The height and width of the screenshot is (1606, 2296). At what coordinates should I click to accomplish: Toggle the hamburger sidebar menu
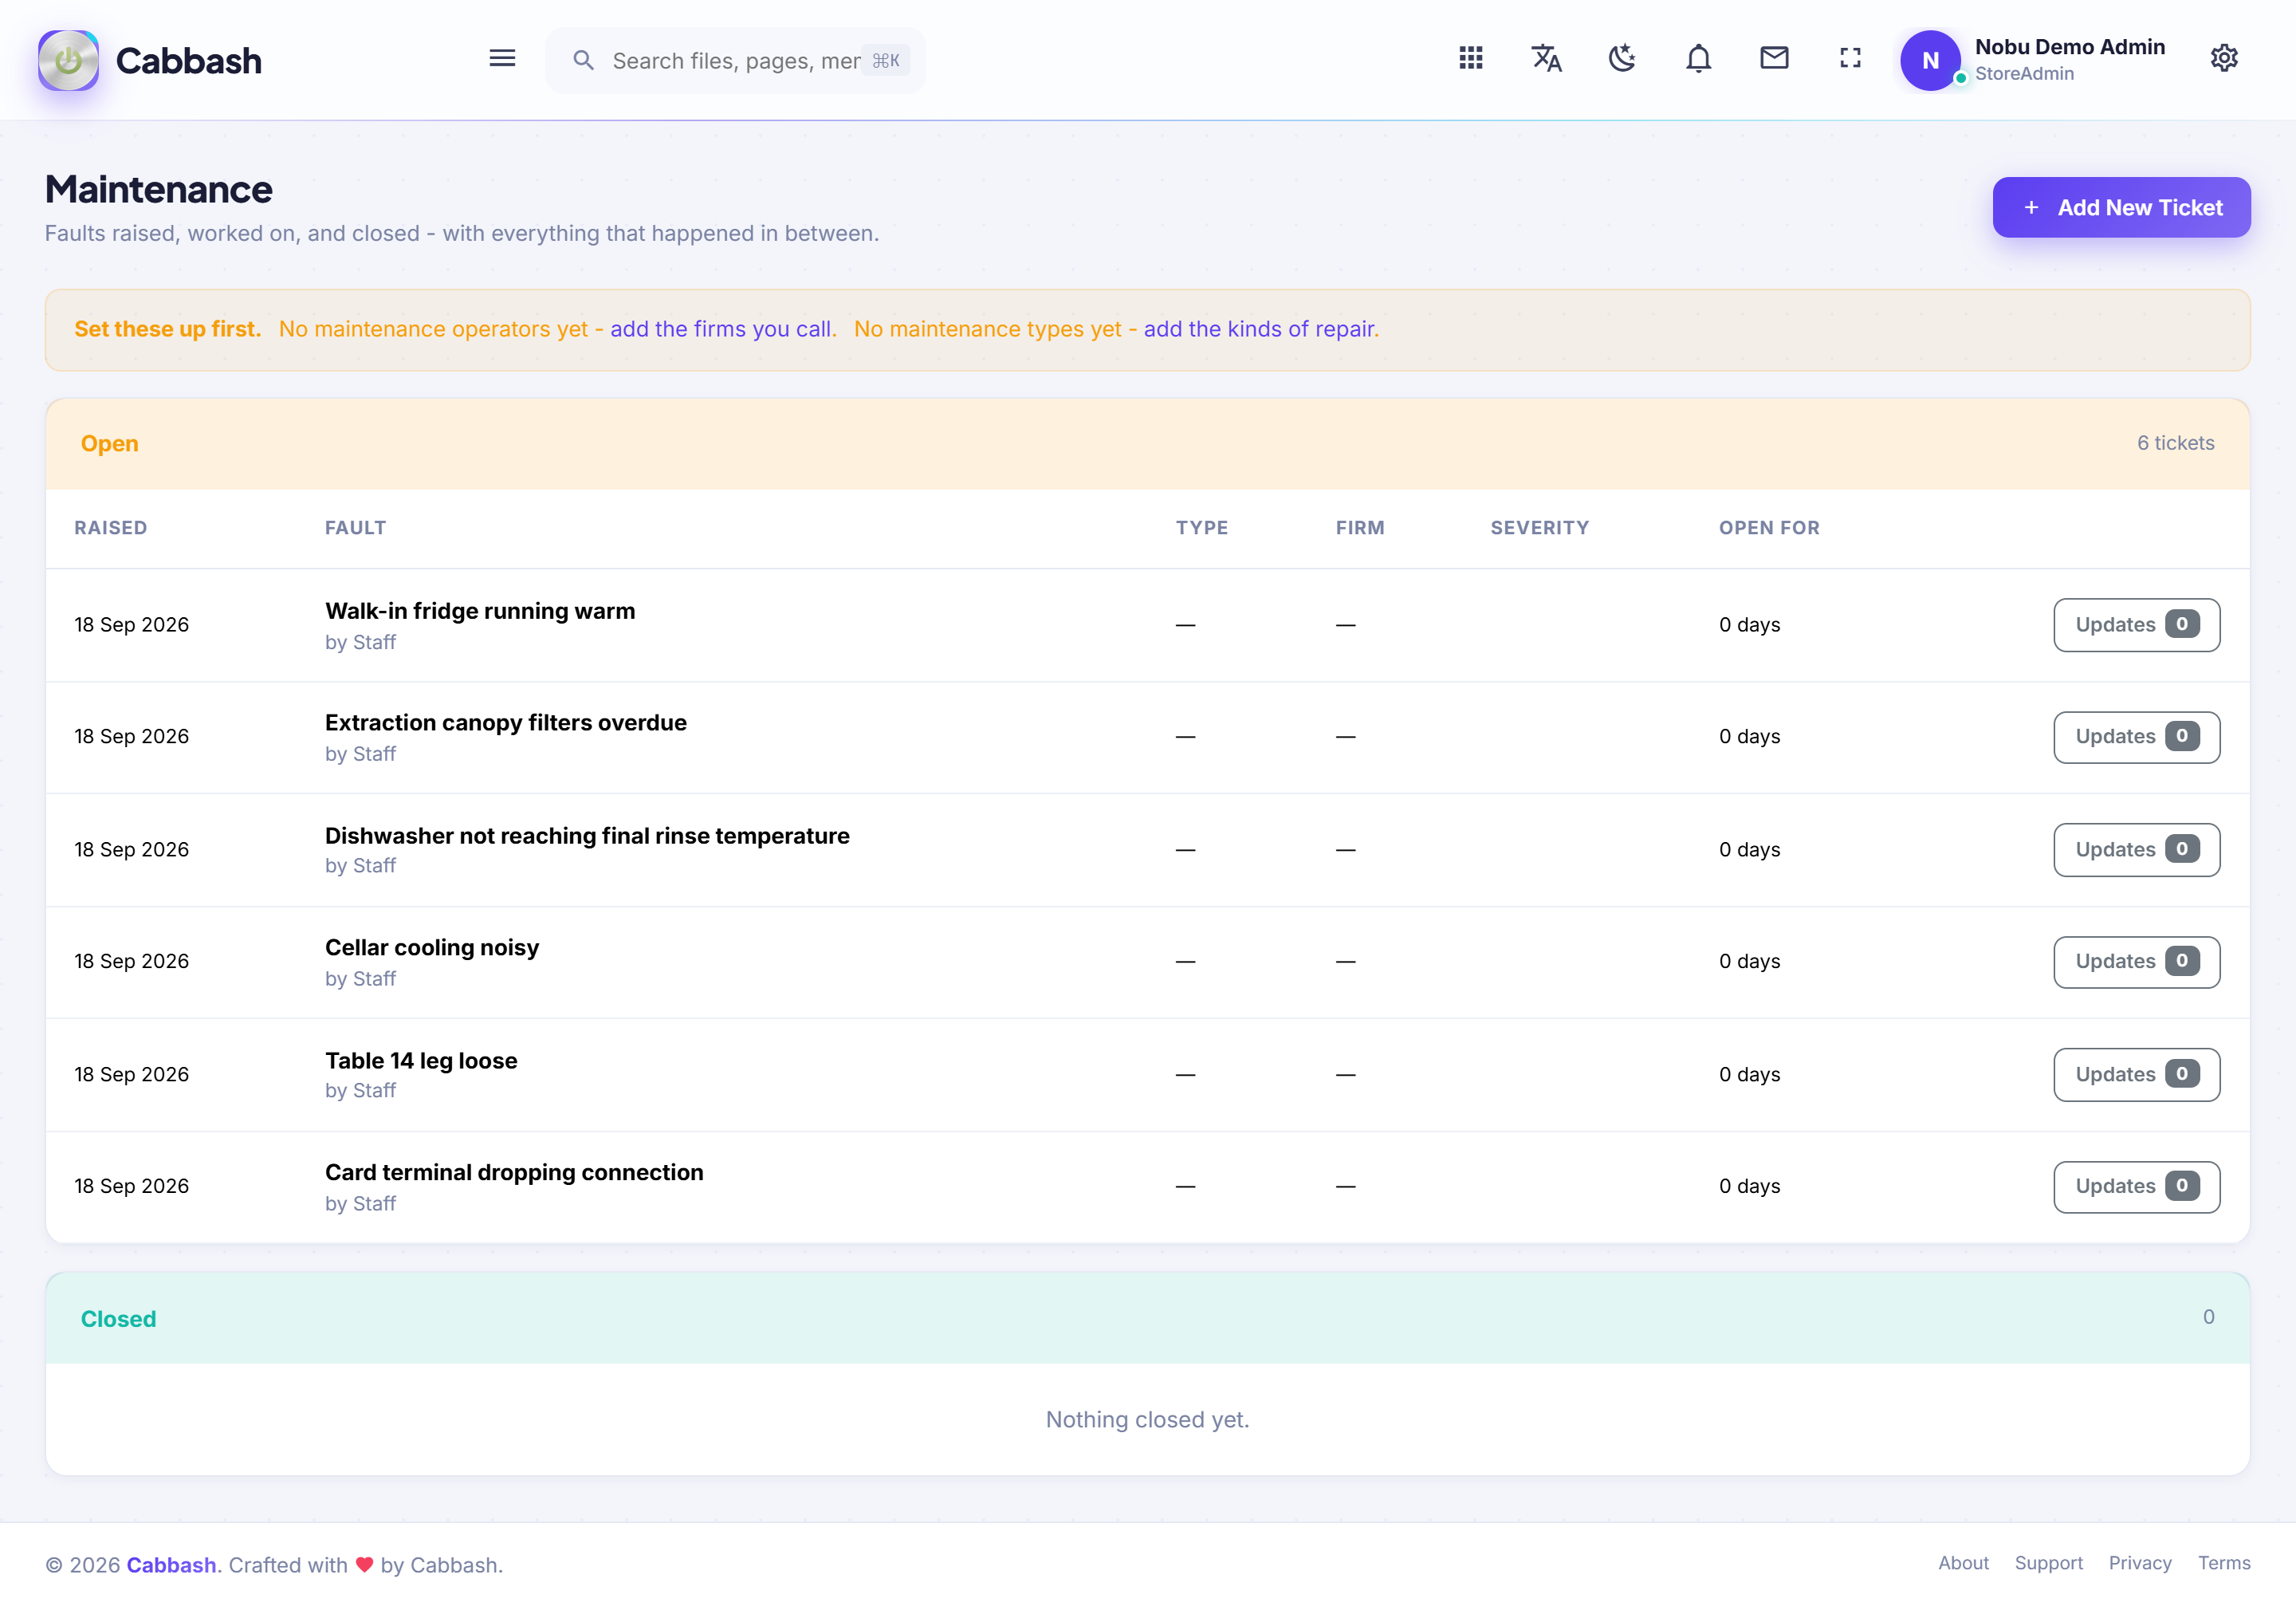tap(502, 59)
